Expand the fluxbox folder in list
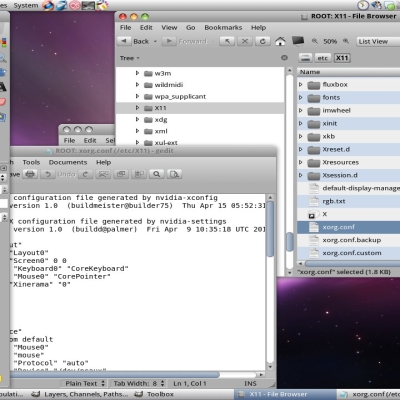The image size is (400, 400). coord(301,85)
